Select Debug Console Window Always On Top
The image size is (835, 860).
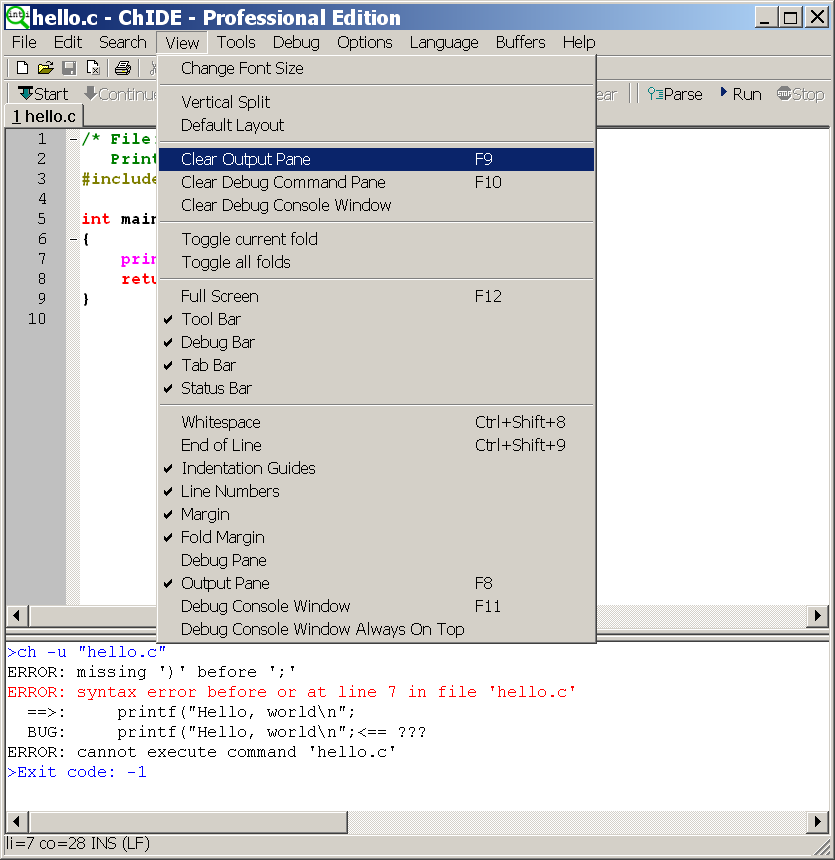[376, 630]
